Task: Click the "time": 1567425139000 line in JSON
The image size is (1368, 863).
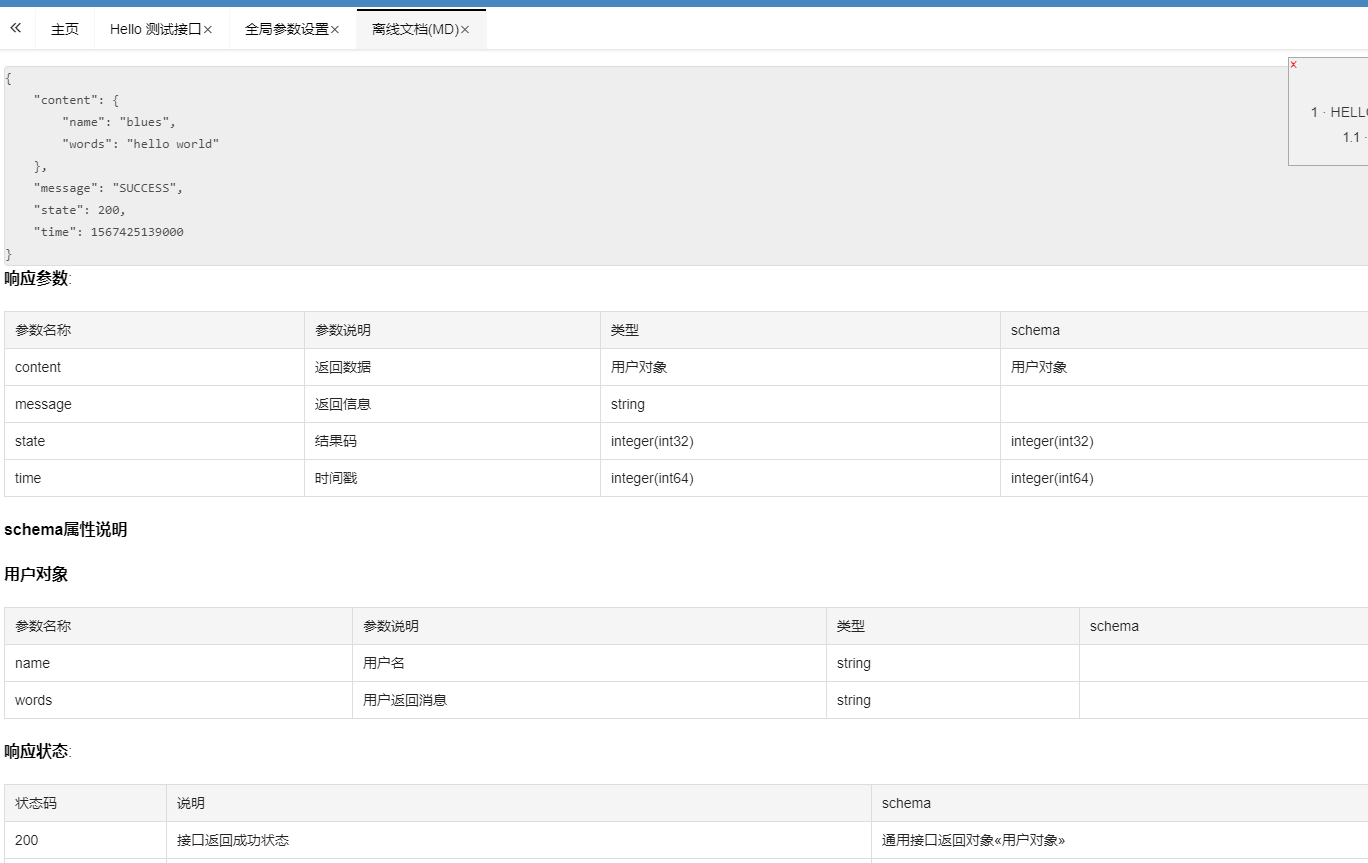Action: click(108, 232)
